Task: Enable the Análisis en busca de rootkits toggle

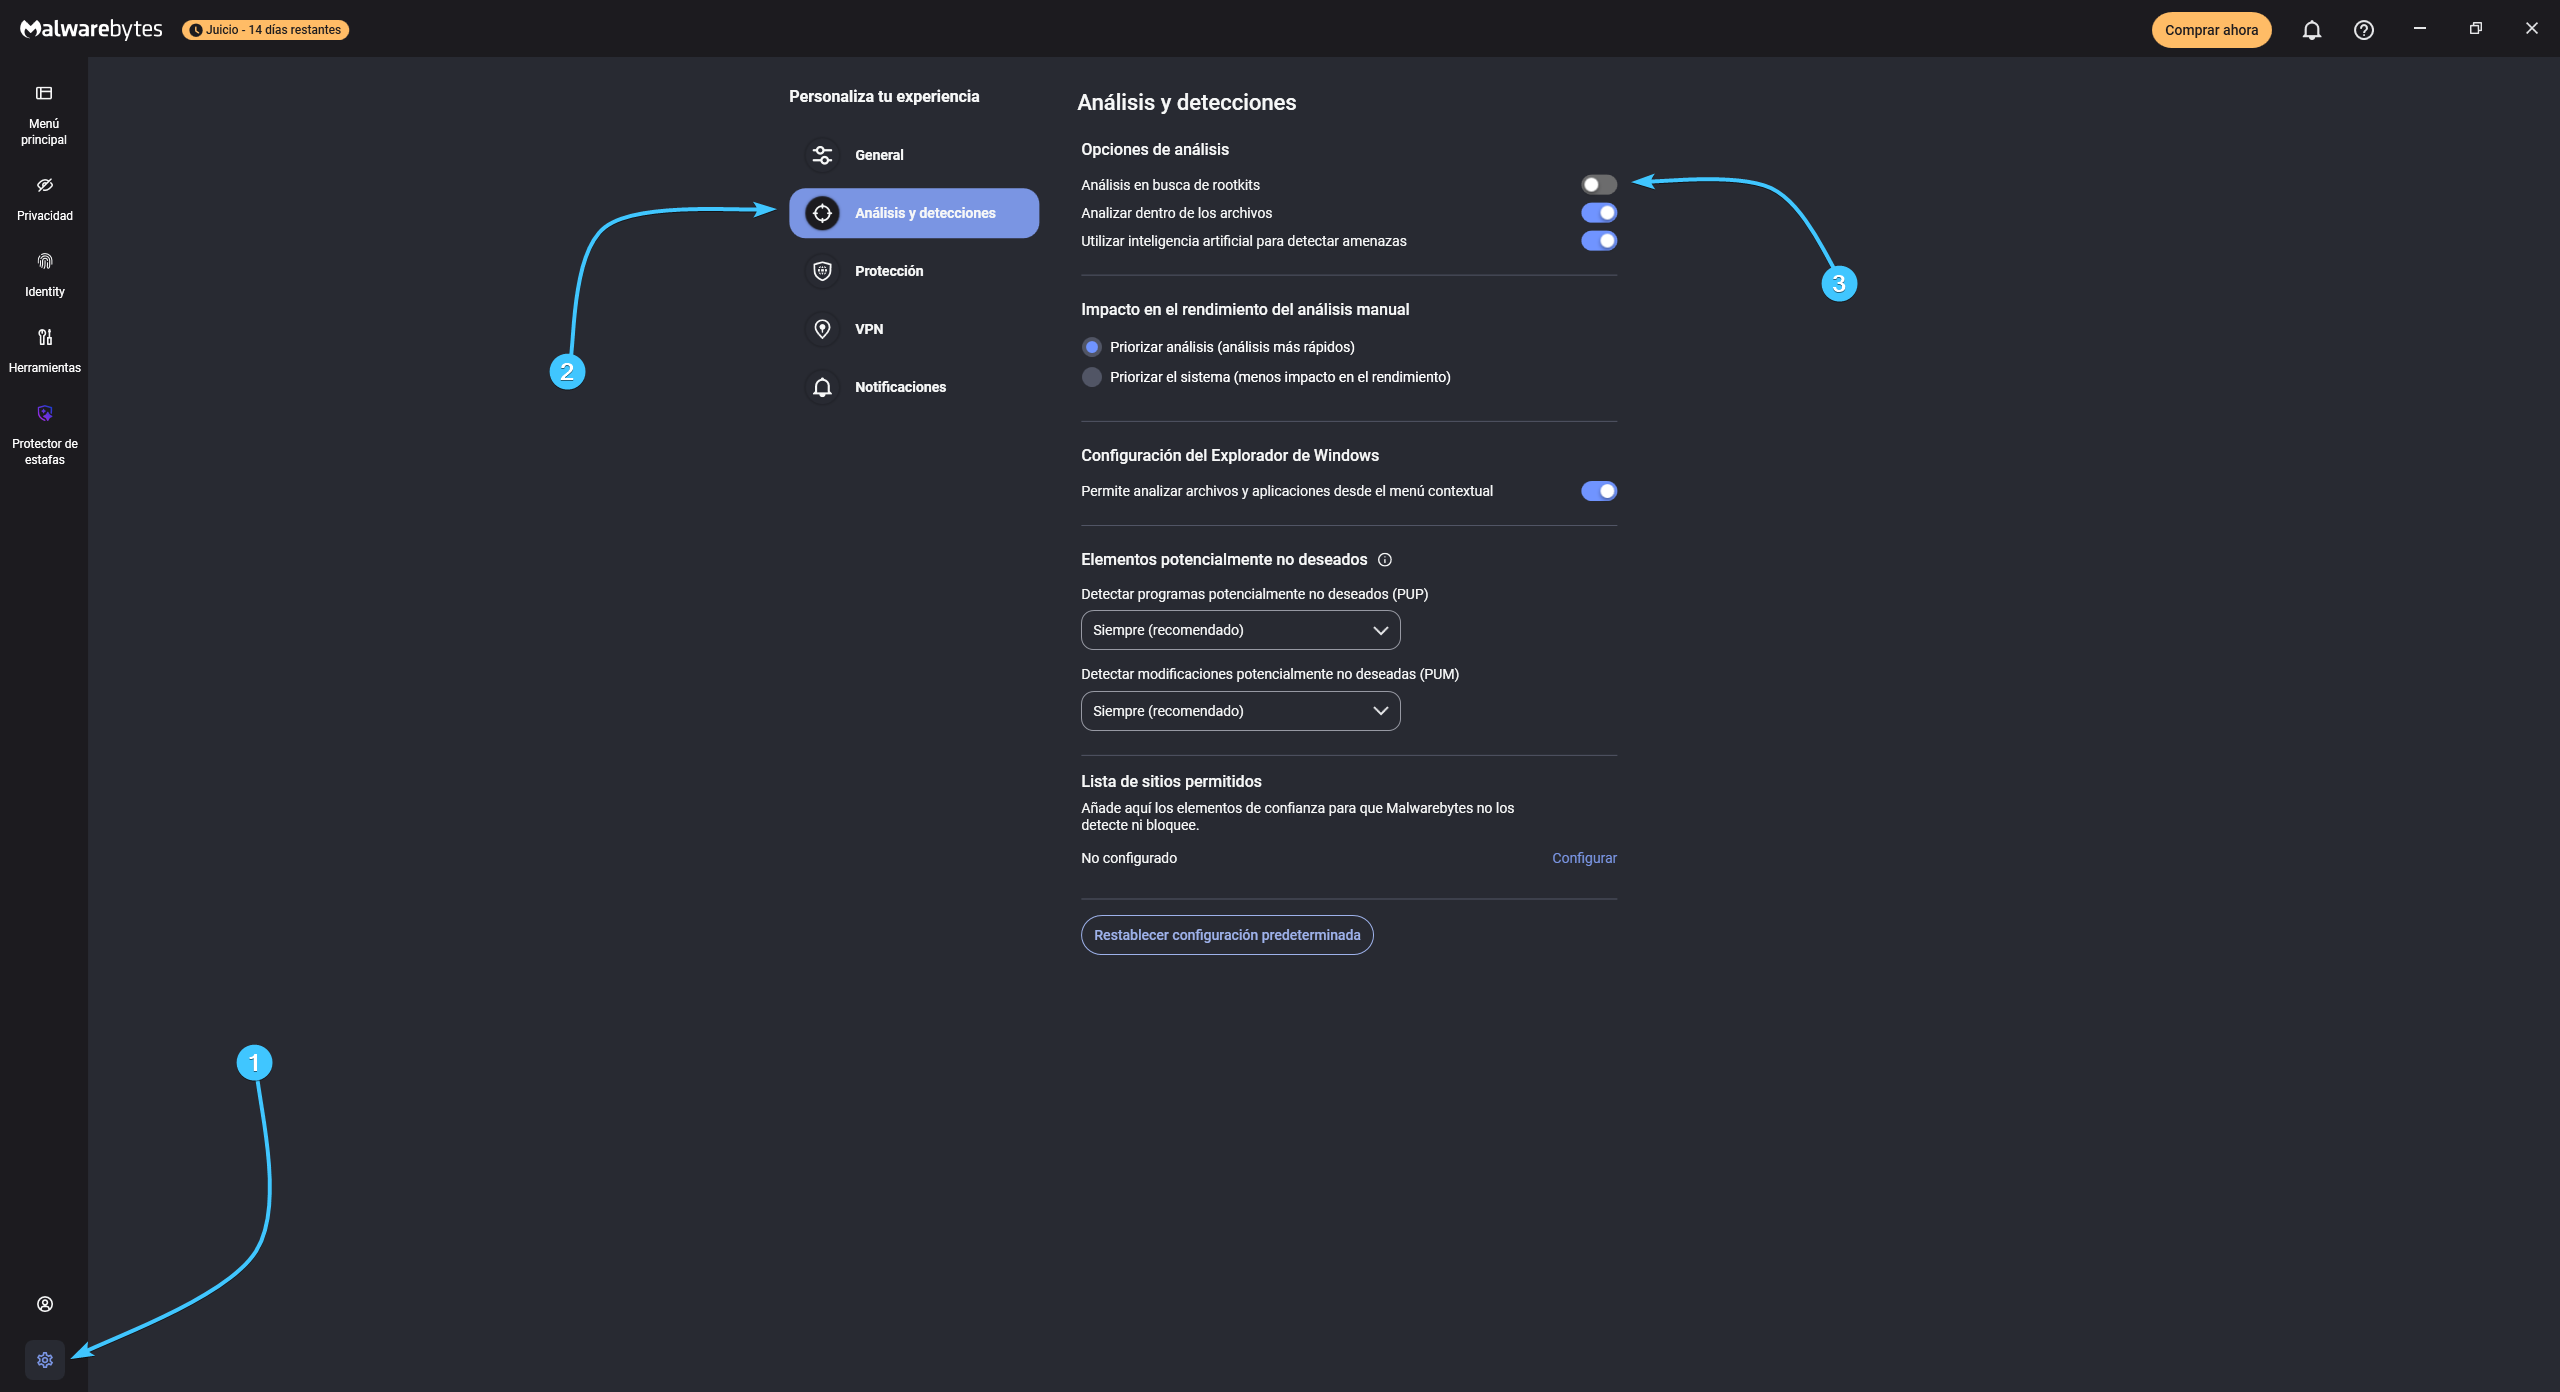Action: (x=1598, y=185)
